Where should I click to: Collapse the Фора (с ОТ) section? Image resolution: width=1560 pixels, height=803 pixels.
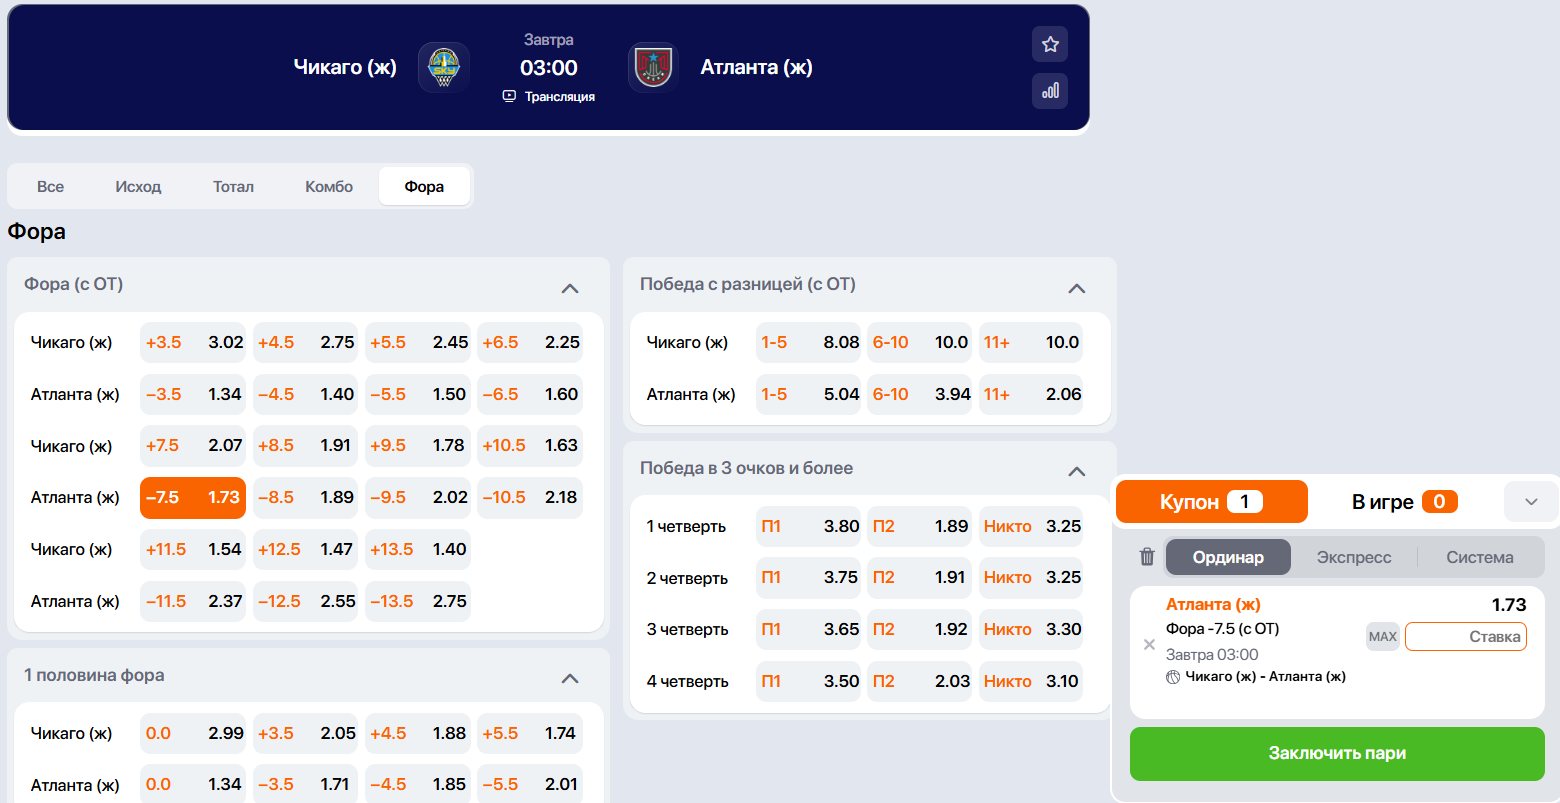coord(570,288)
